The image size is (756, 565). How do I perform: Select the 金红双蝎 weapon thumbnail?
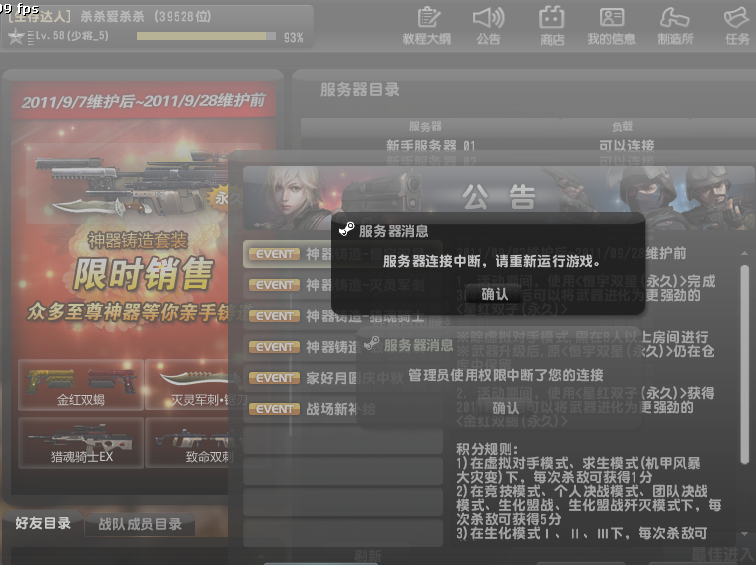(81, 385)
